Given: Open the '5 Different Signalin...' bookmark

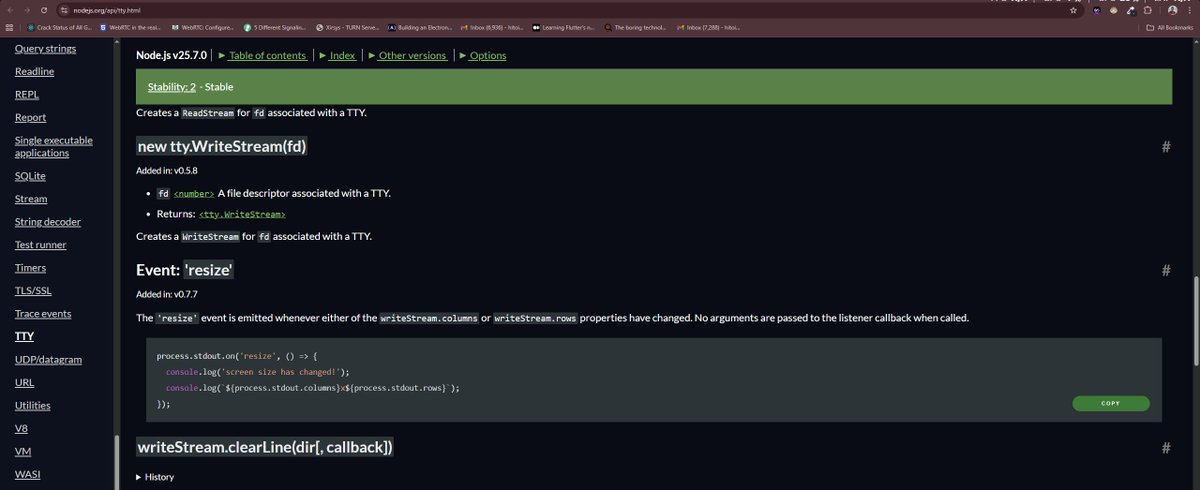Looking at the screenshot, I should coord(274,27).
